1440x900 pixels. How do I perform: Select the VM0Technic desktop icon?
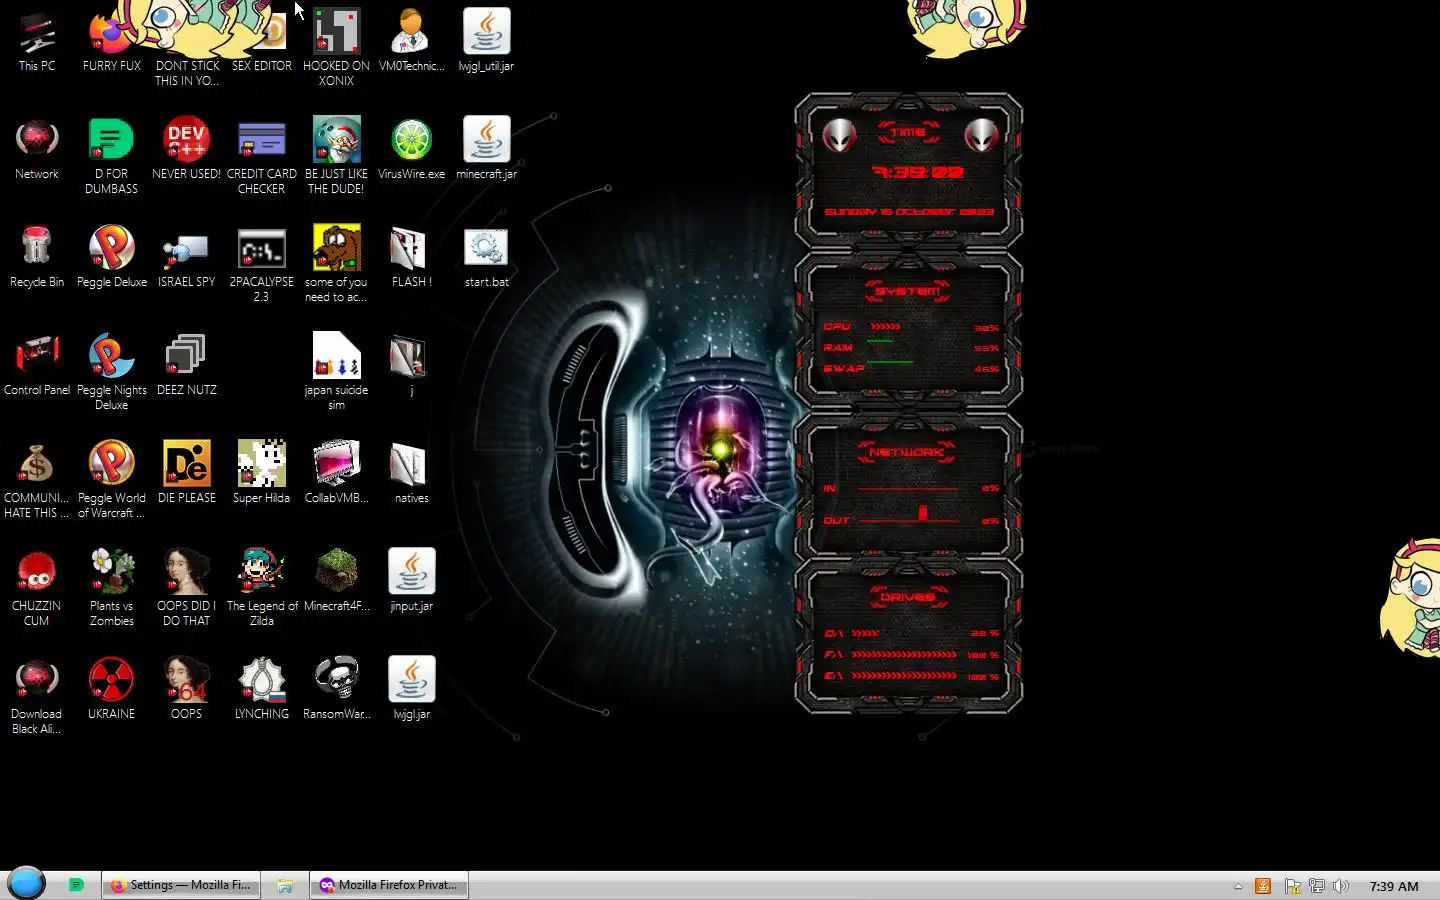click(x=411, y=42)
